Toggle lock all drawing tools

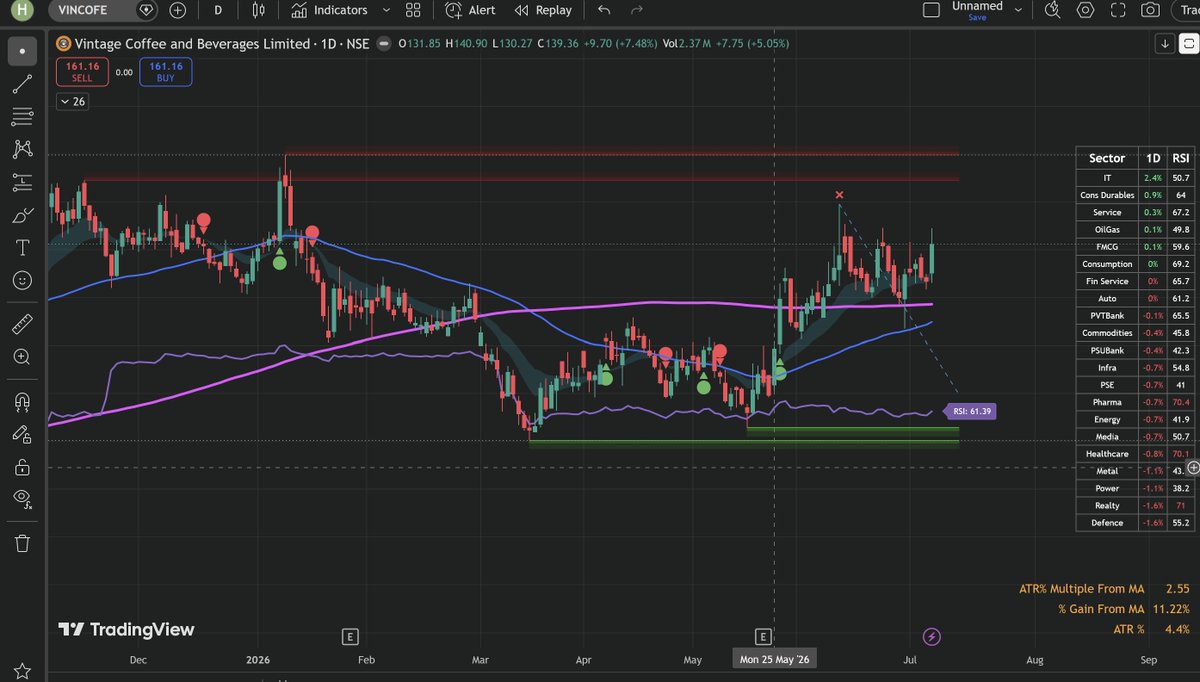(22, 466)
